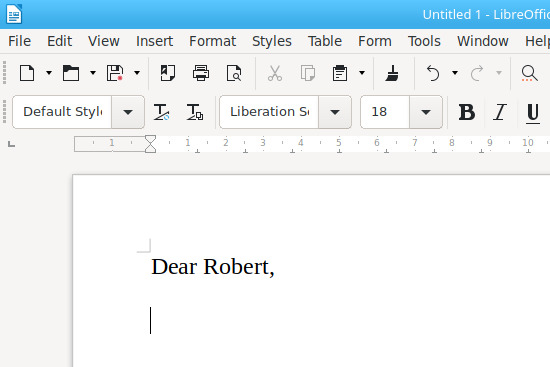Click the tab stop type selector at ruler corner
This screenshot has width=550, height=367.
(11, 144)
